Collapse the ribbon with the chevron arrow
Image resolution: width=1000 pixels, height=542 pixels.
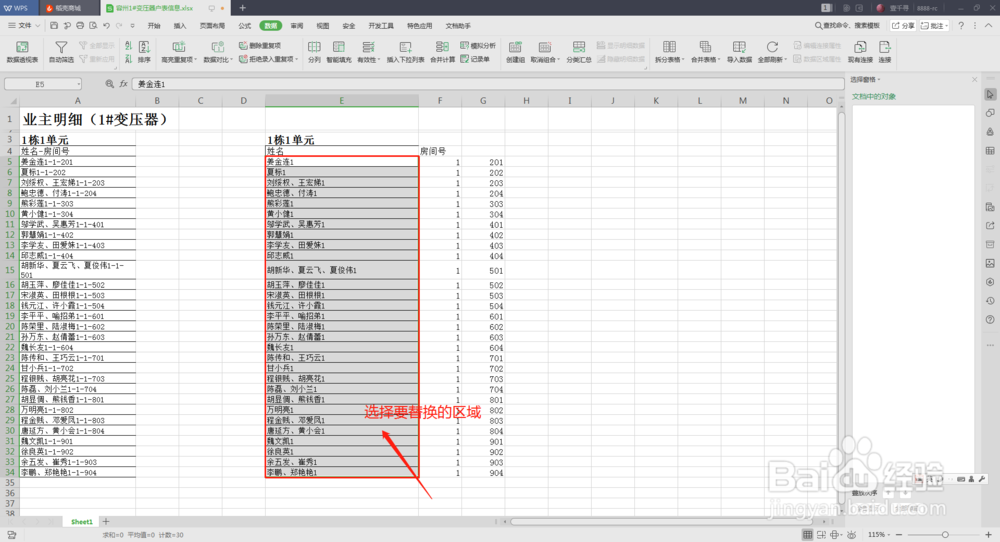[x=989, y=26]
